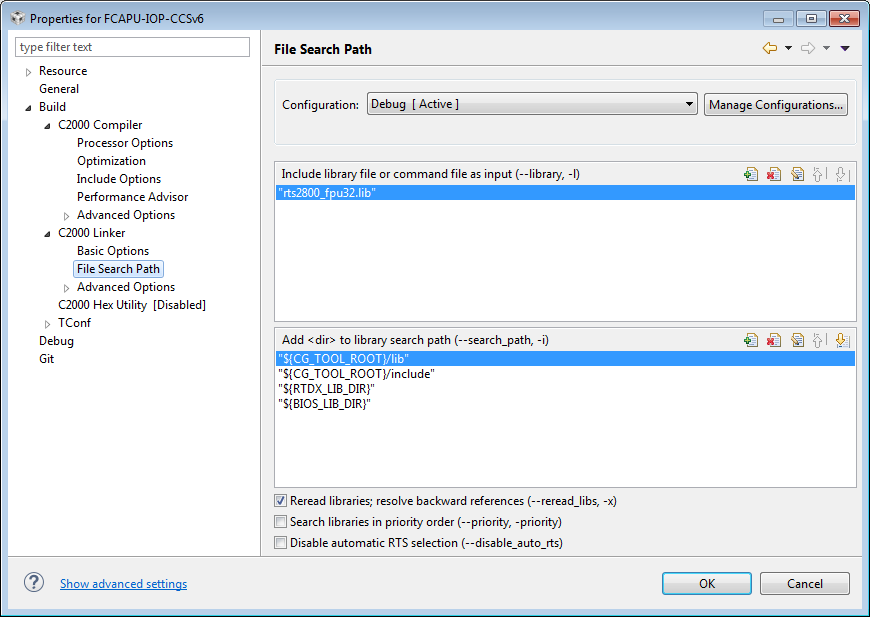Click Add icon for library file input list
The image size is (870, 617).
pyautogui.click(x=751, y=174)
